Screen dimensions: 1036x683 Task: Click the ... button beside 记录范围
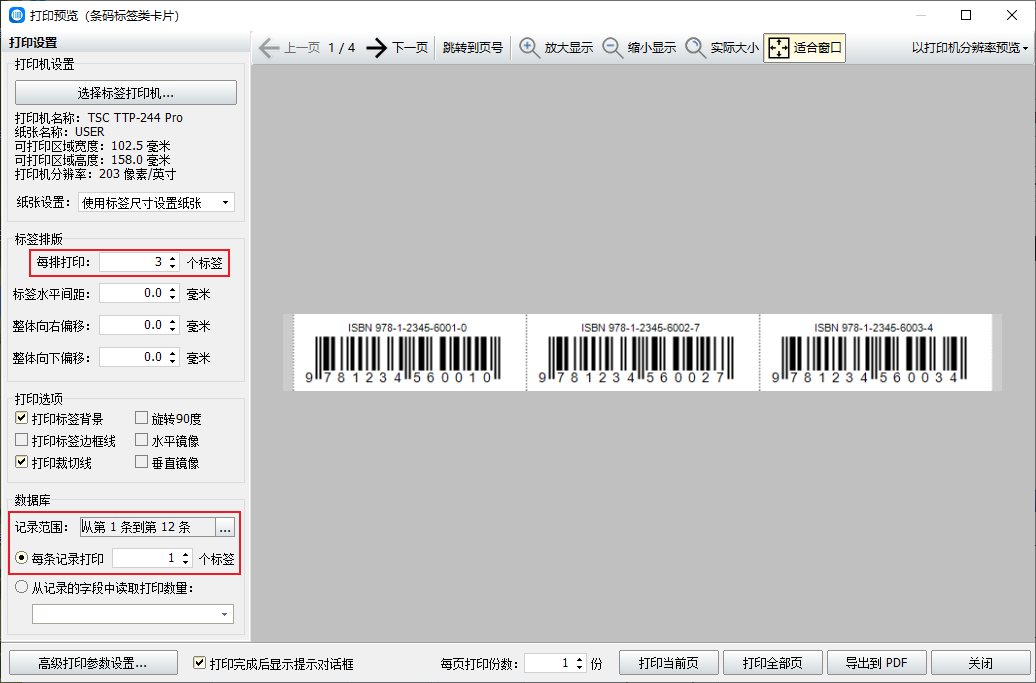pos(225,526)
